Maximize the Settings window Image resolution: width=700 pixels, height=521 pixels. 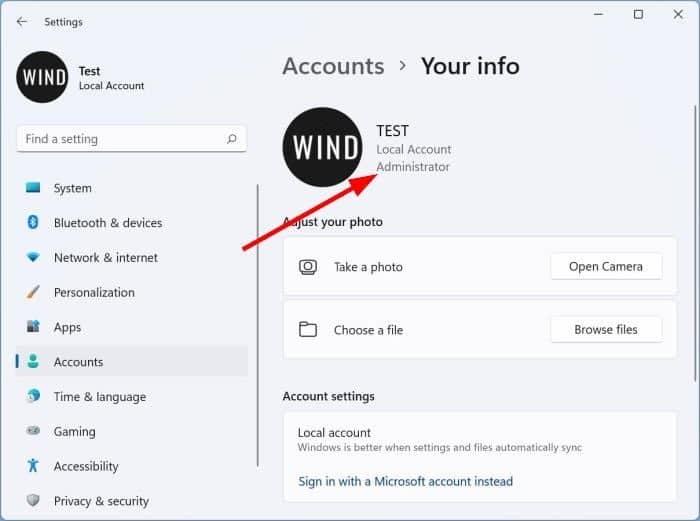click(638, 14)
